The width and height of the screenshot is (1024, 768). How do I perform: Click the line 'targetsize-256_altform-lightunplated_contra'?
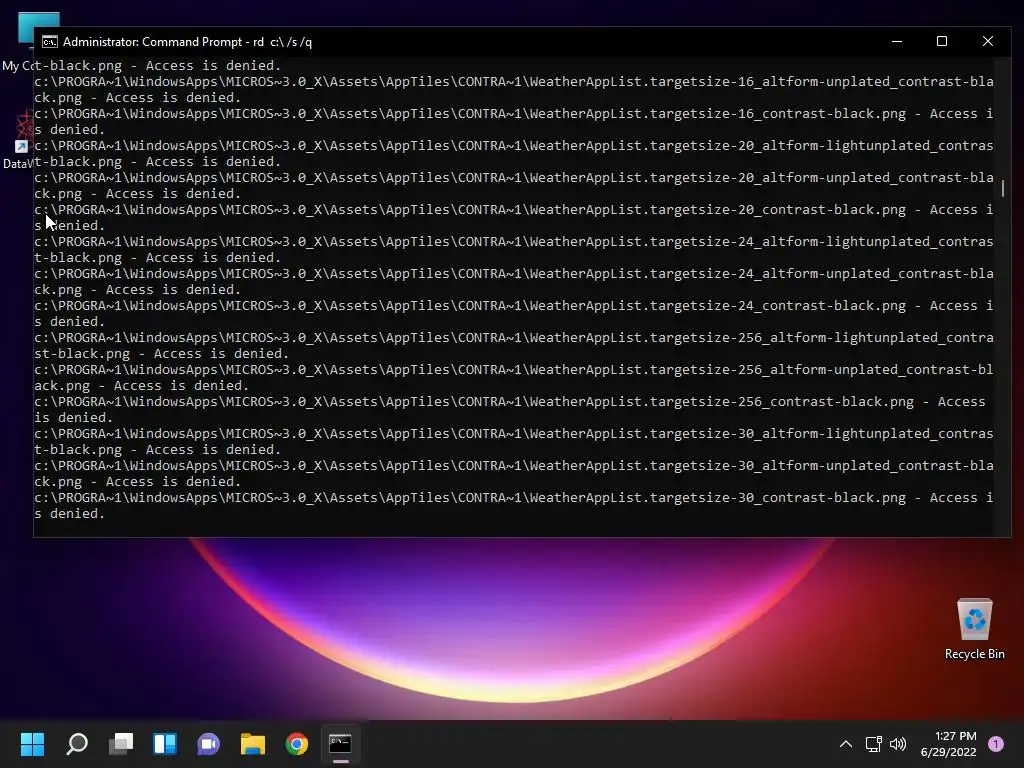click(822, 338)
